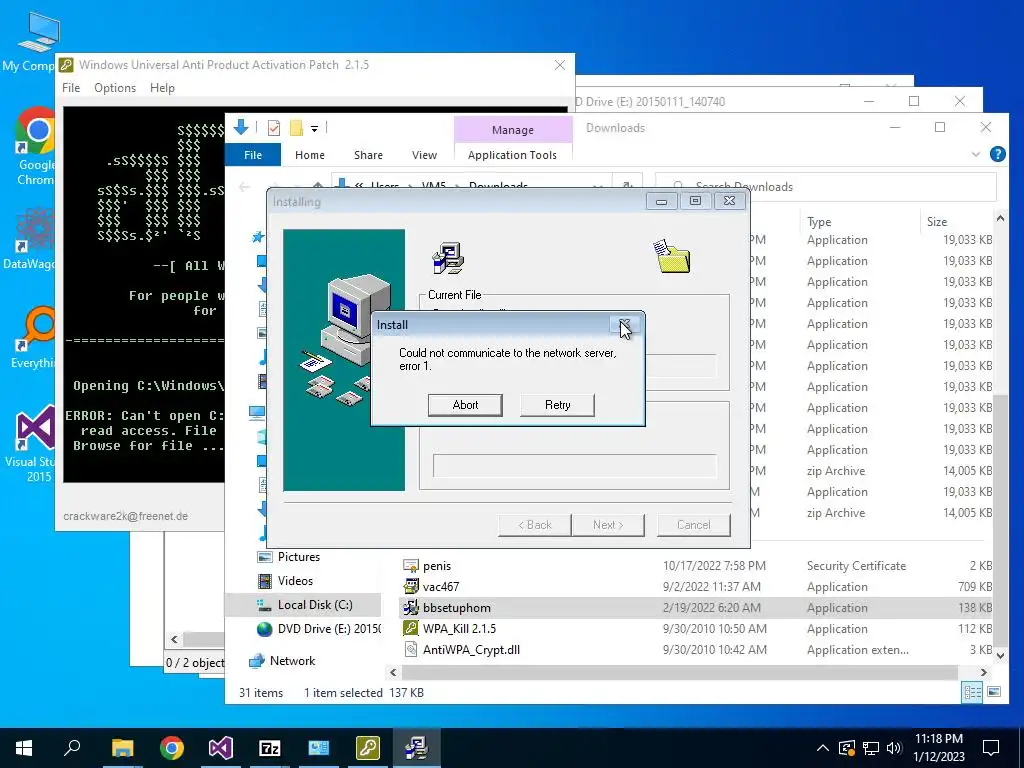Select the Manage contextual tab
The height and width of the screenshot is (768, 1024).
(x=513, y=130)
